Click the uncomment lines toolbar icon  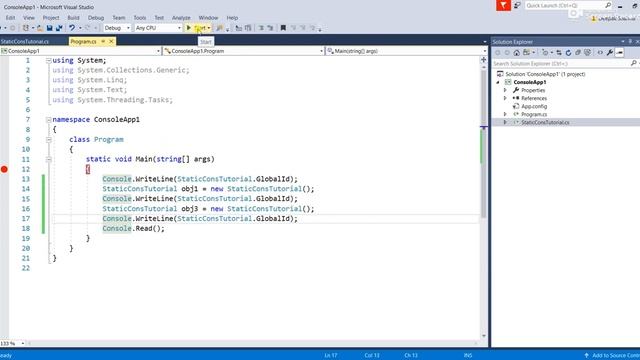click(270, 28)
